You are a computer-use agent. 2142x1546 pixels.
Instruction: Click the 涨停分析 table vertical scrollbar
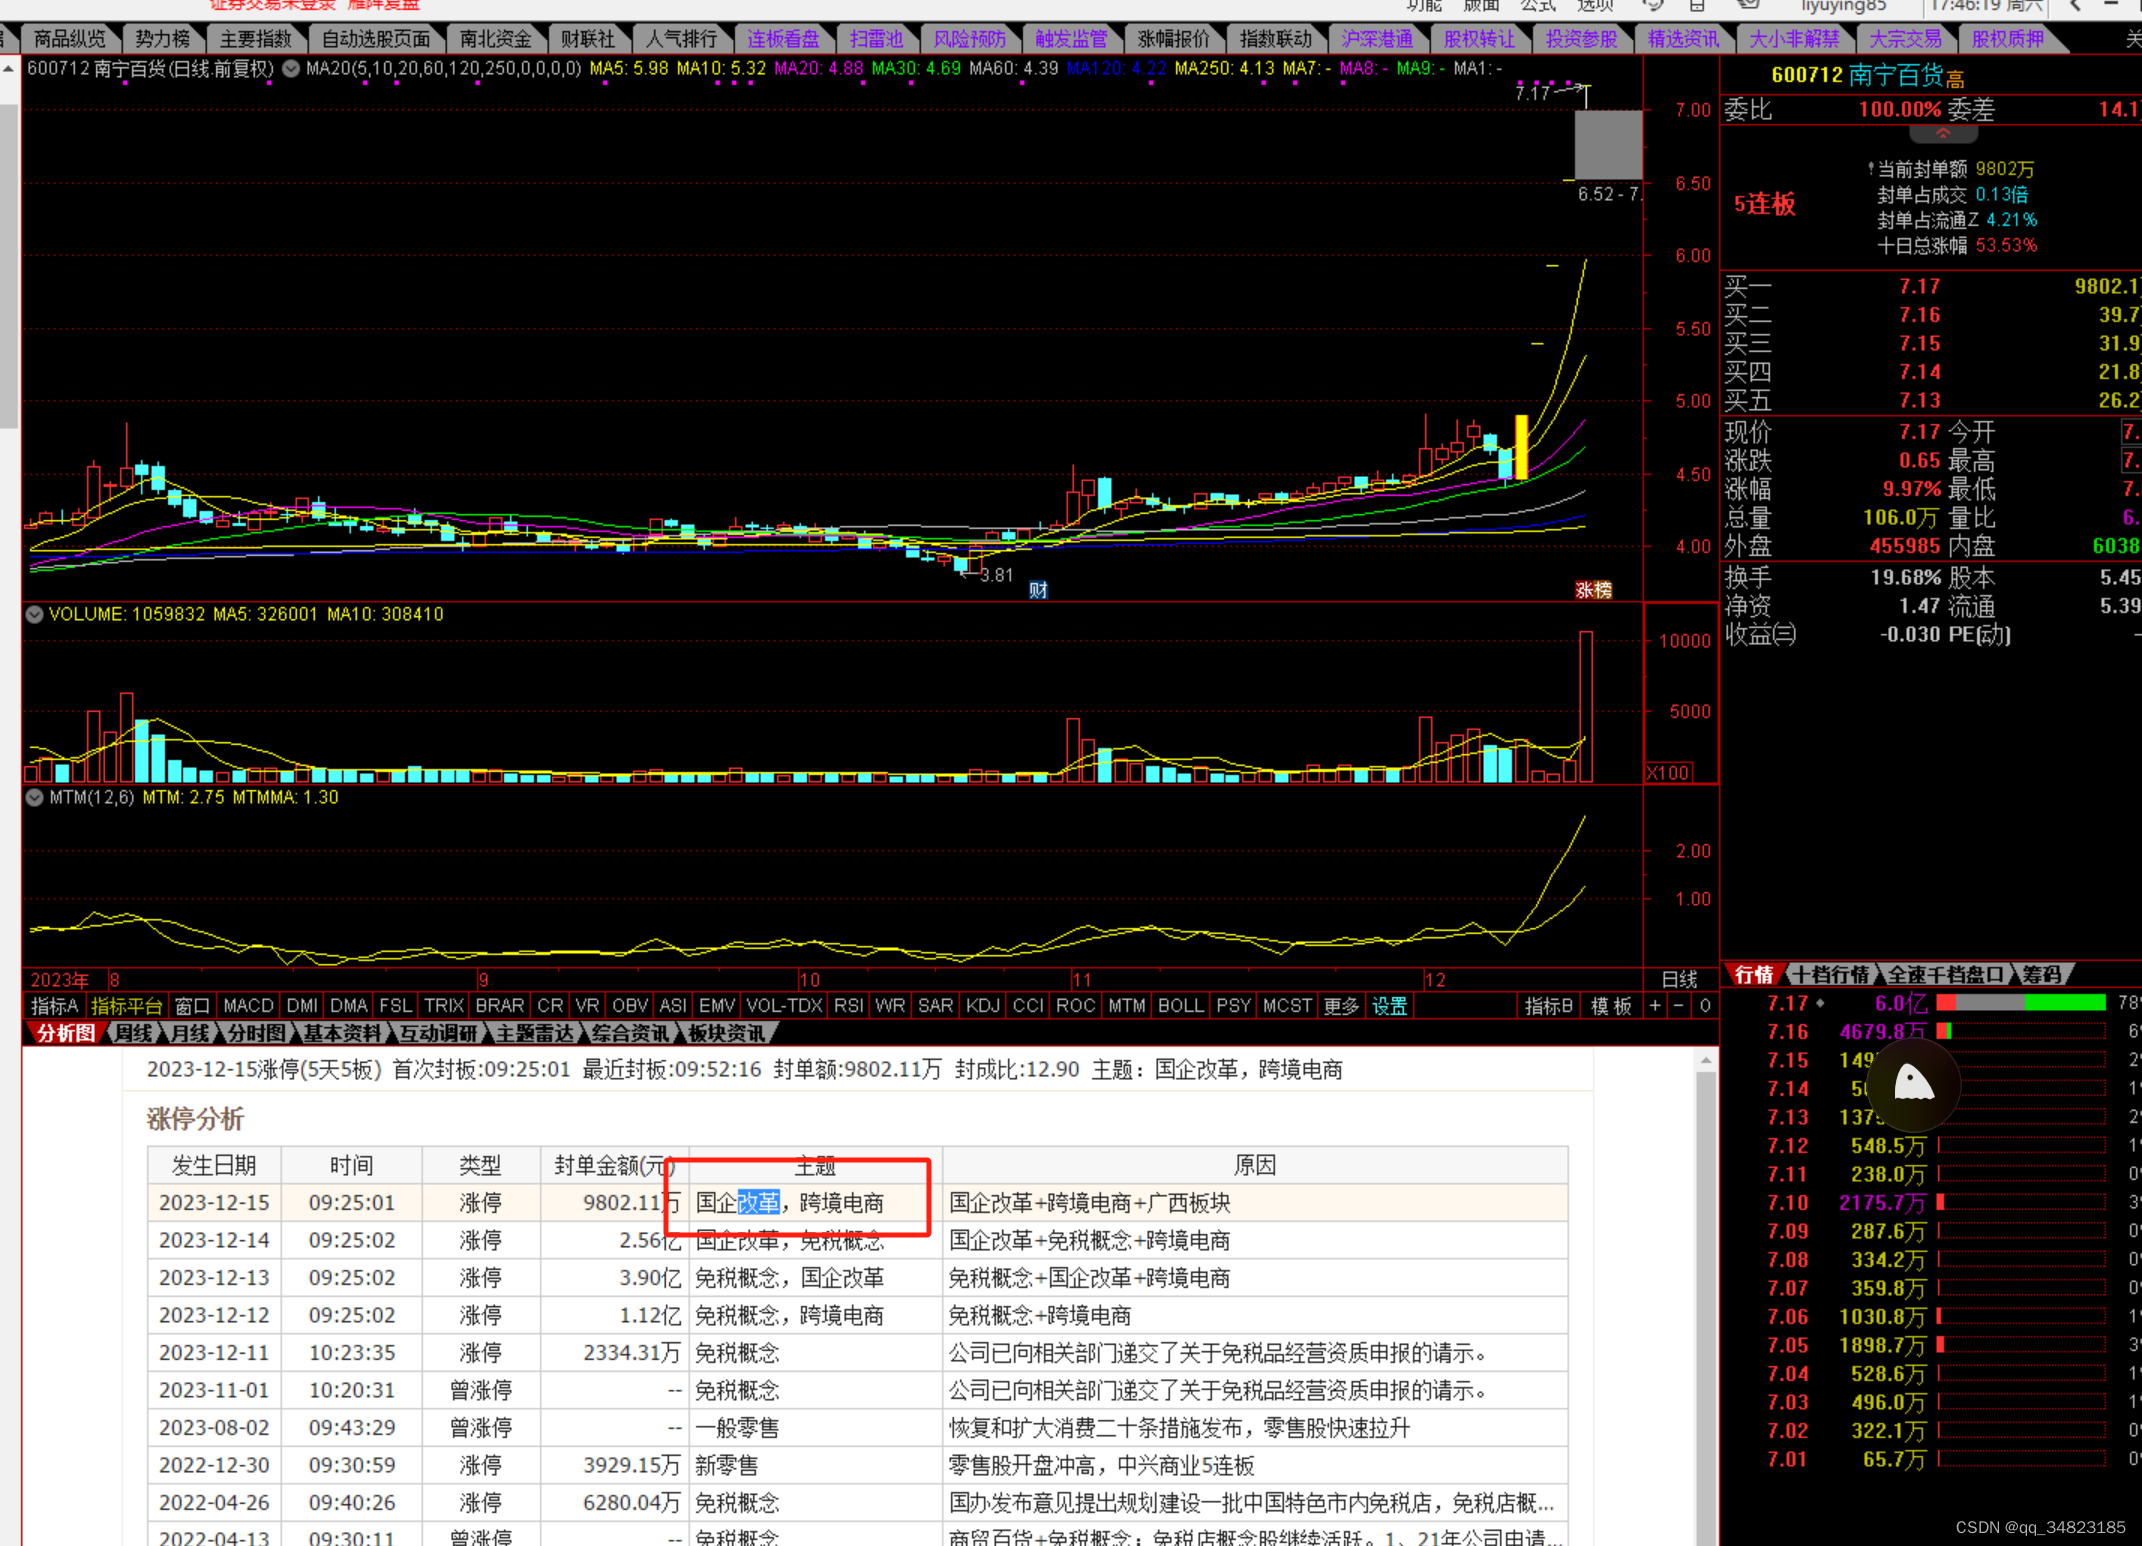pos(1706,1300)
